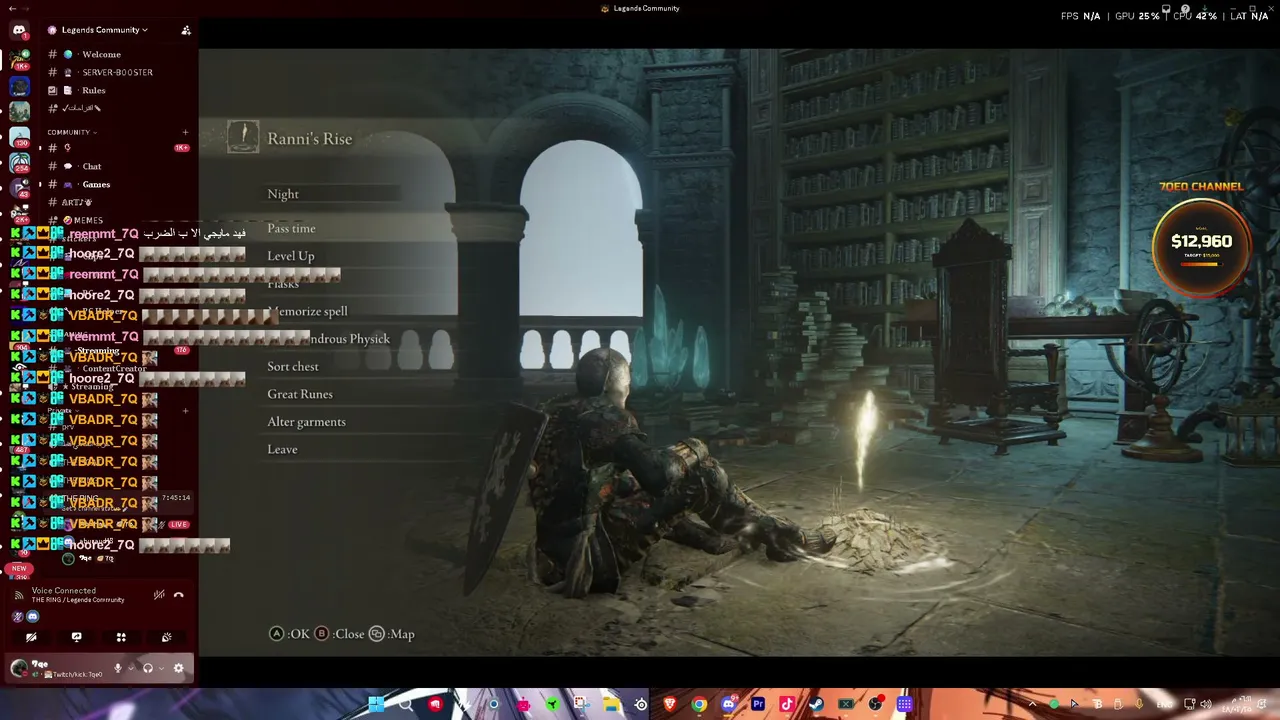Image resolution: width=1280 pixels, height=720 pixels.
Task: Click the Voice Connected status text
Action: pos(64,591)
